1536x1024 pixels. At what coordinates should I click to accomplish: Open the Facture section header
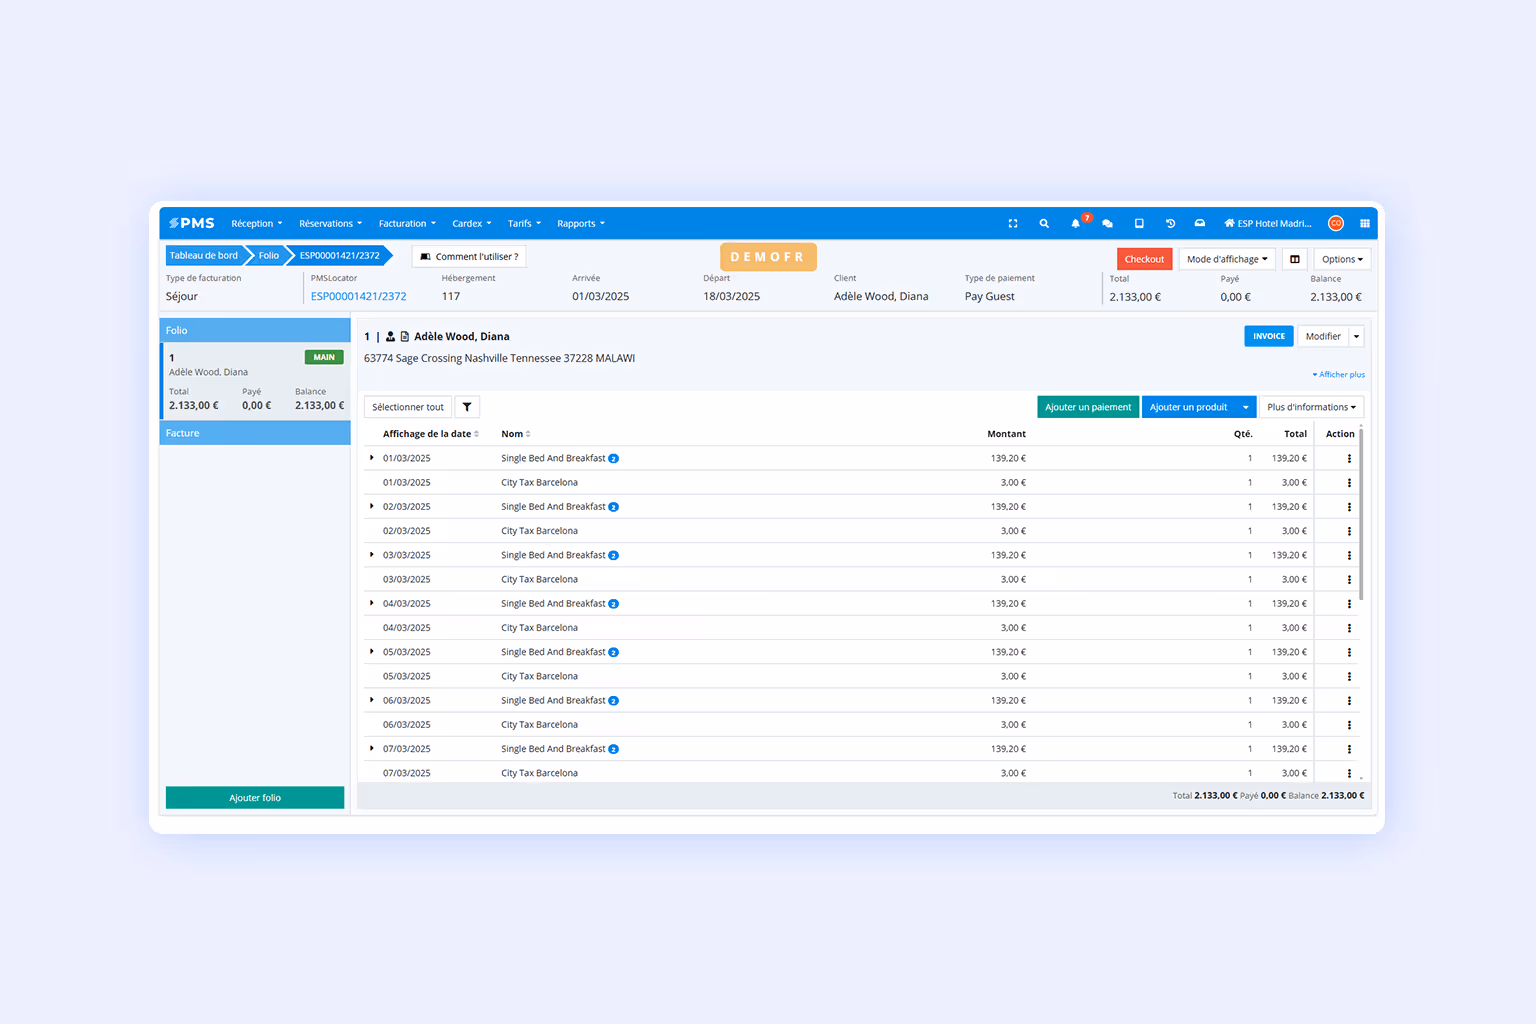pyautogui.click(x=255, y=433)
